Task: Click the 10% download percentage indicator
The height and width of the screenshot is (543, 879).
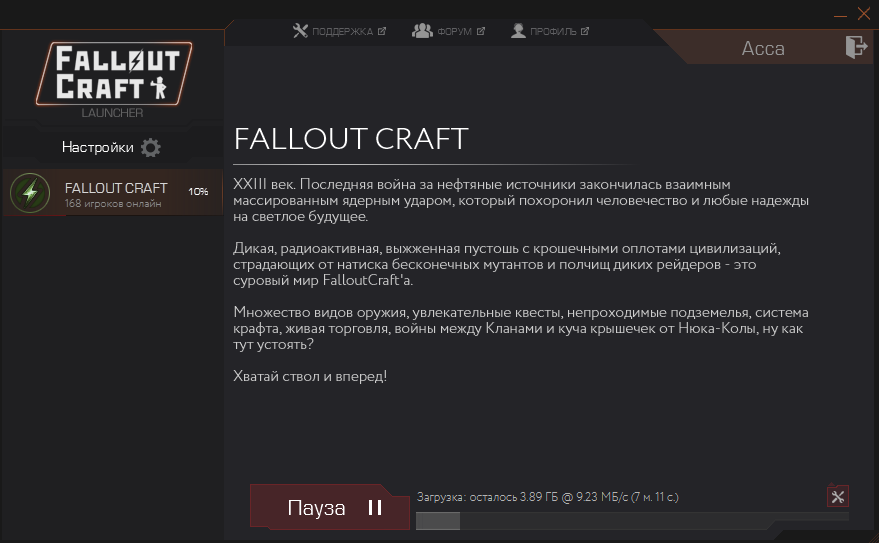Action: pos(198,192)
